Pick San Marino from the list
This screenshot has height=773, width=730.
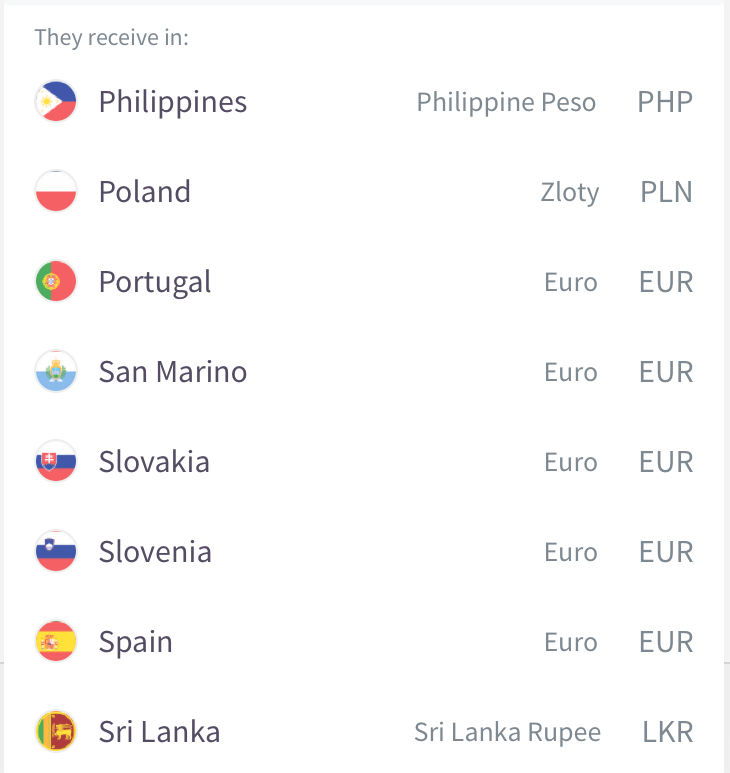[364, 371]
